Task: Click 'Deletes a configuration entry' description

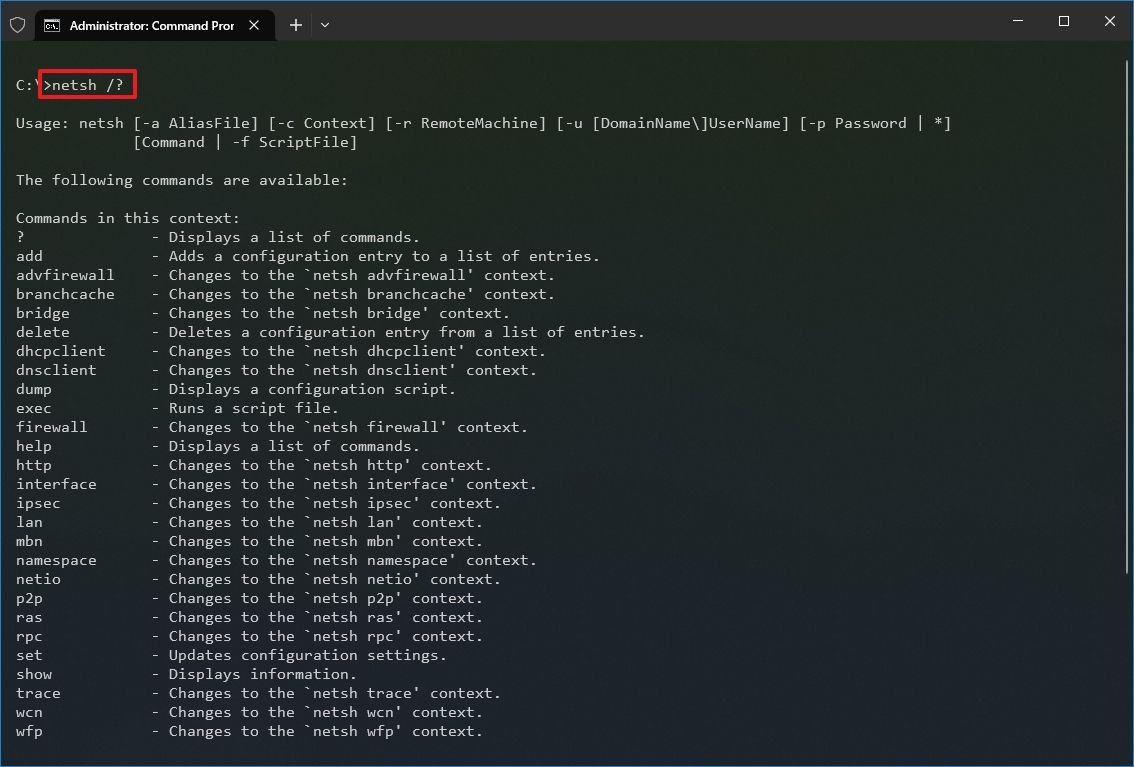Action: point(299,332)
